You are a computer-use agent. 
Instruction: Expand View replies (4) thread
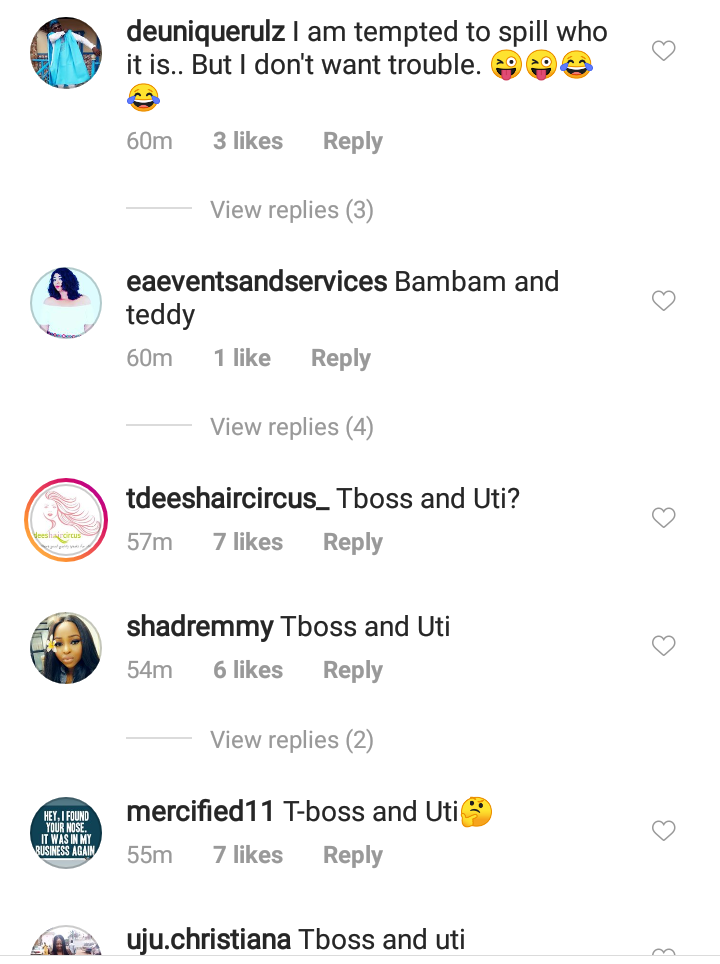click(291, 427)
